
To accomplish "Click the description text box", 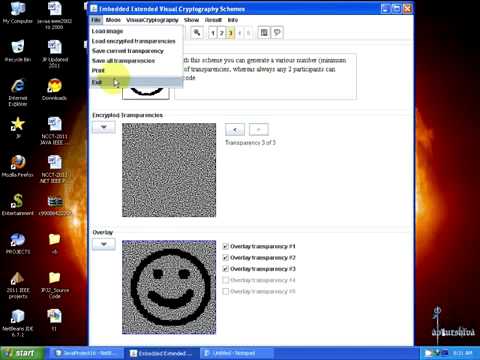I will point(266,77).
